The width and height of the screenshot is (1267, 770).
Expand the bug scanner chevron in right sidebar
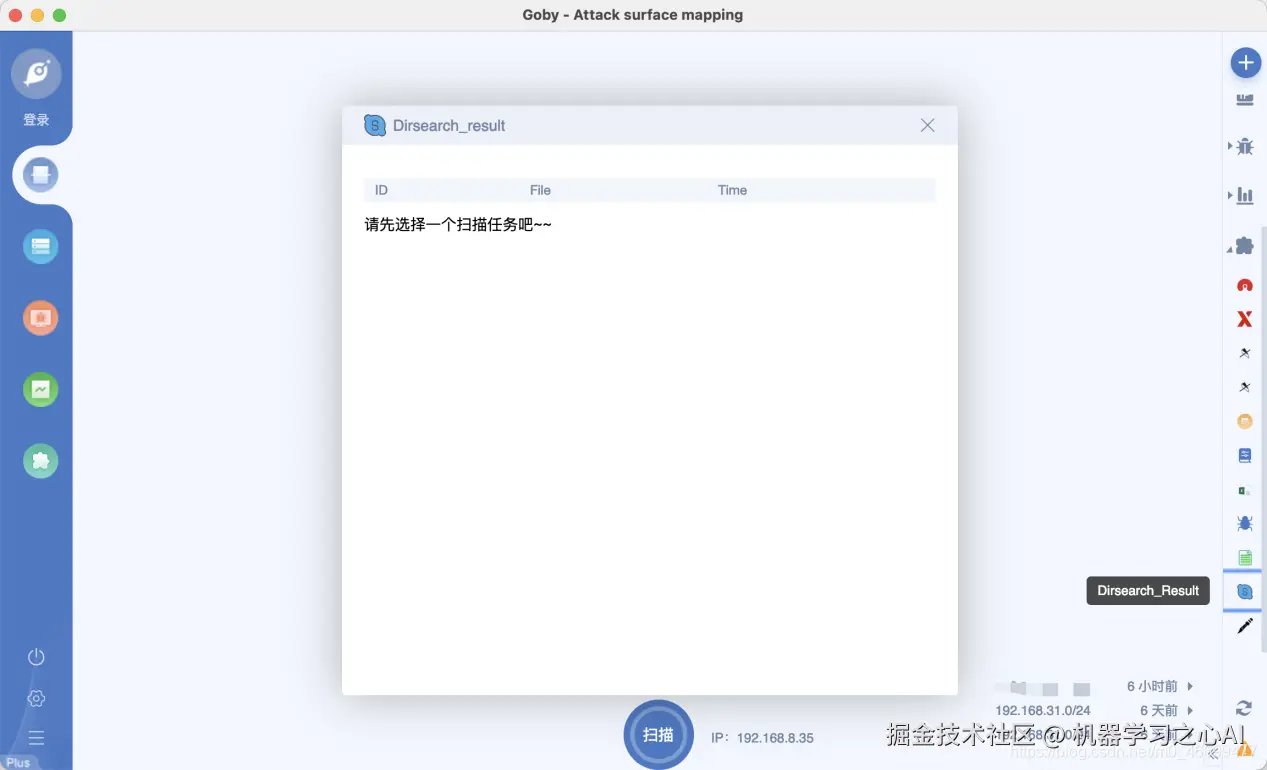point(1230,145)
